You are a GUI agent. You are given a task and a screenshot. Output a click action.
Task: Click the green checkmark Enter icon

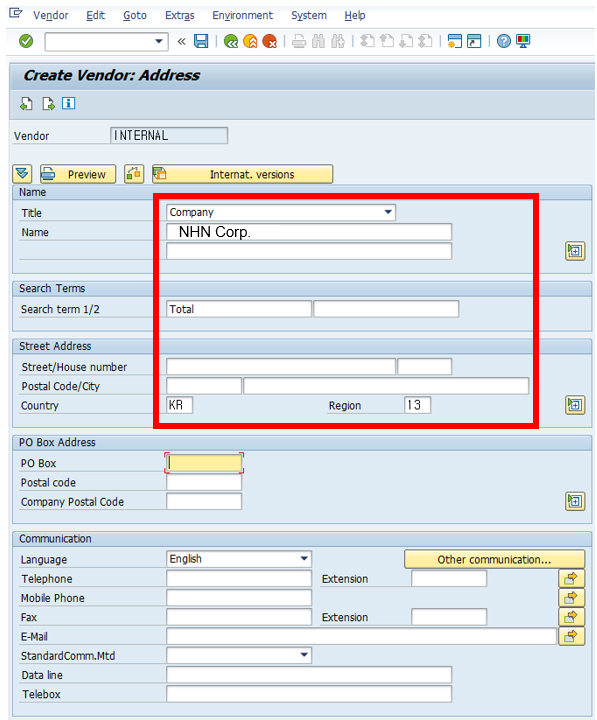[26, 41]
